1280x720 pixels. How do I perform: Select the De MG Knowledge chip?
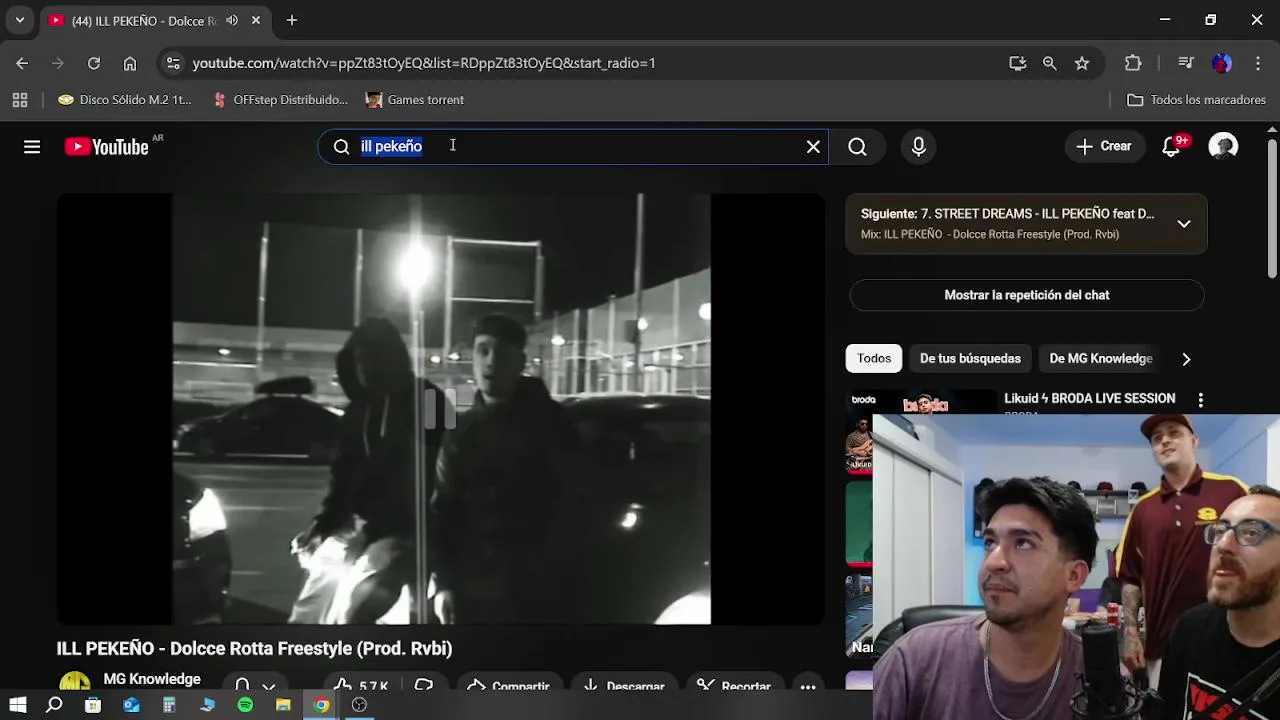(x=1100, y=358)
